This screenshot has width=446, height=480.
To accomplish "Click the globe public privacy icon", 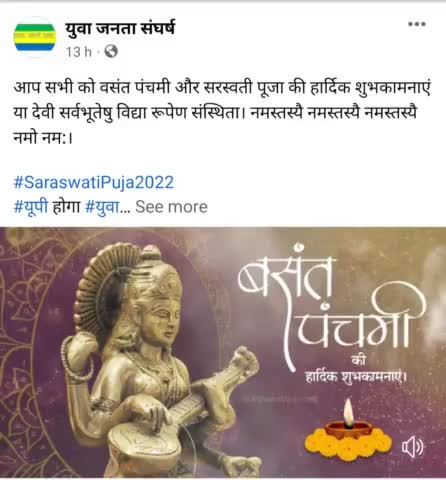I will pyautogui.click(x=111, y=52).
